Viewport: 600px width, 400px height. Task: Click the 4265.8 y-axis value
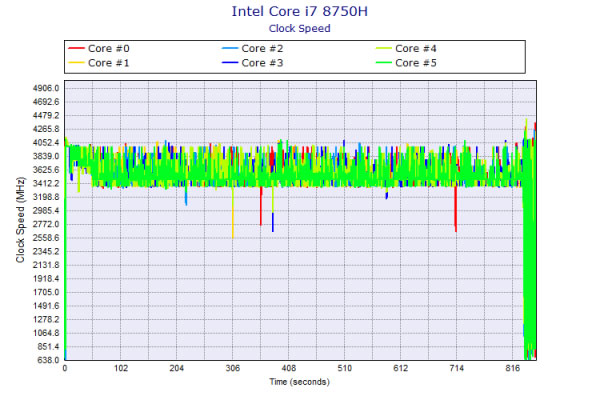click(46, 129)
